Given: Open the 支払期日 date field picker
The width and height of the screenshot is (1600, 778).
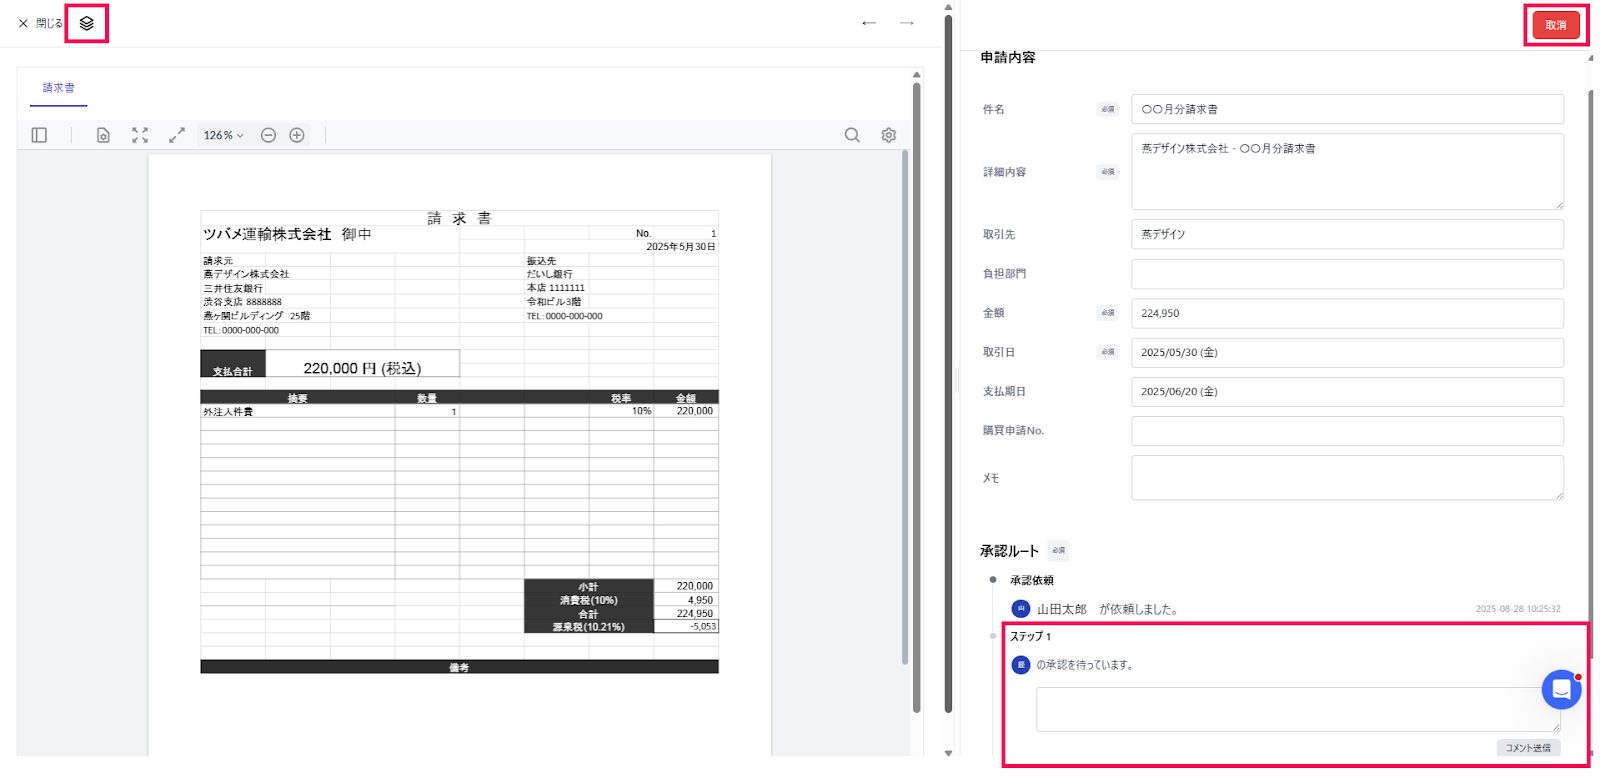Looking at the screenshot, I should click(1346, 392).
